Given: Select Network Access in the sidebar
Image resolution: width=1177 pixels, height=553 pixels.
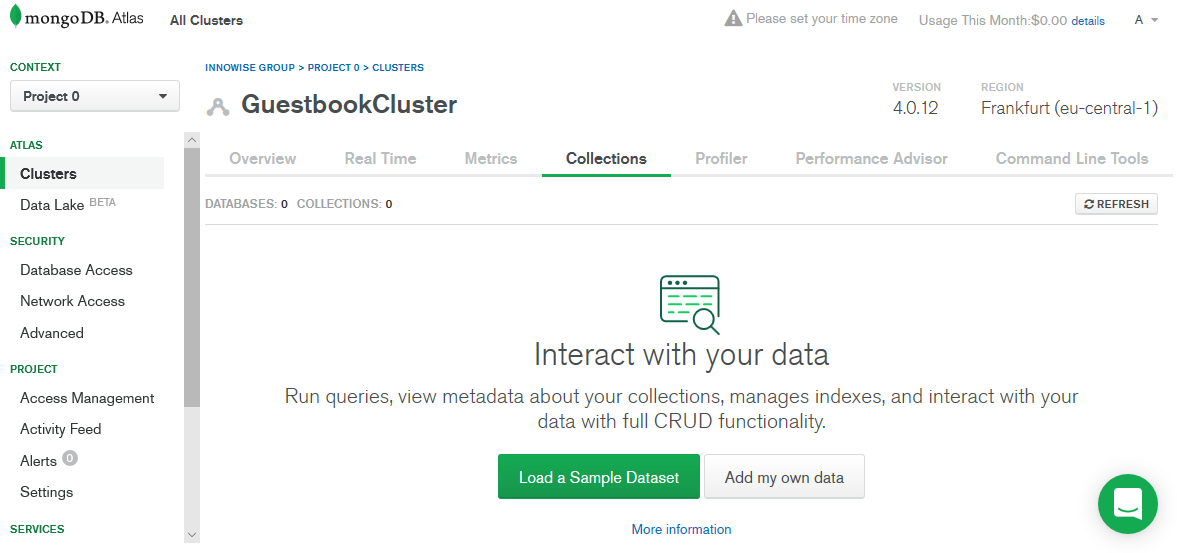Looking at the screenshot, I should (x=72, y=301).
